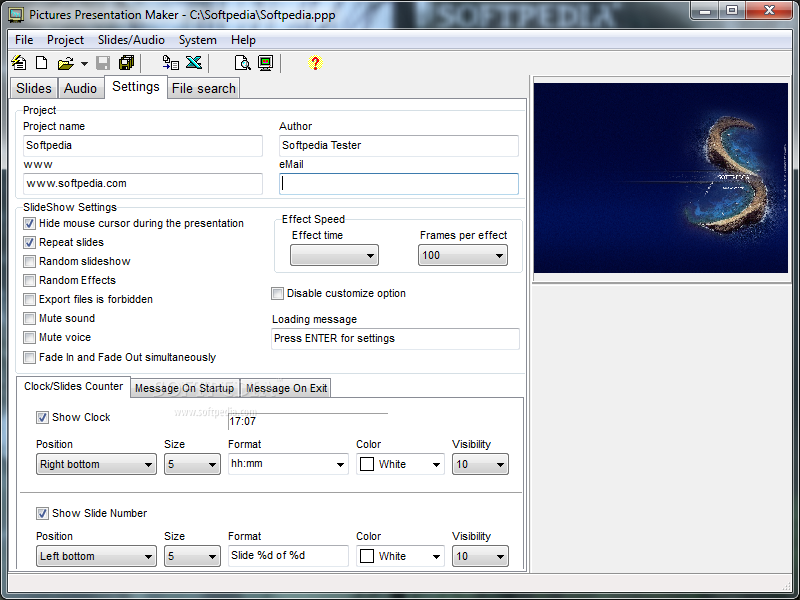Click the preview magnifier page icon
Image resolution: width=800 pixels, height=600 pixels.
tap(242, 63)
